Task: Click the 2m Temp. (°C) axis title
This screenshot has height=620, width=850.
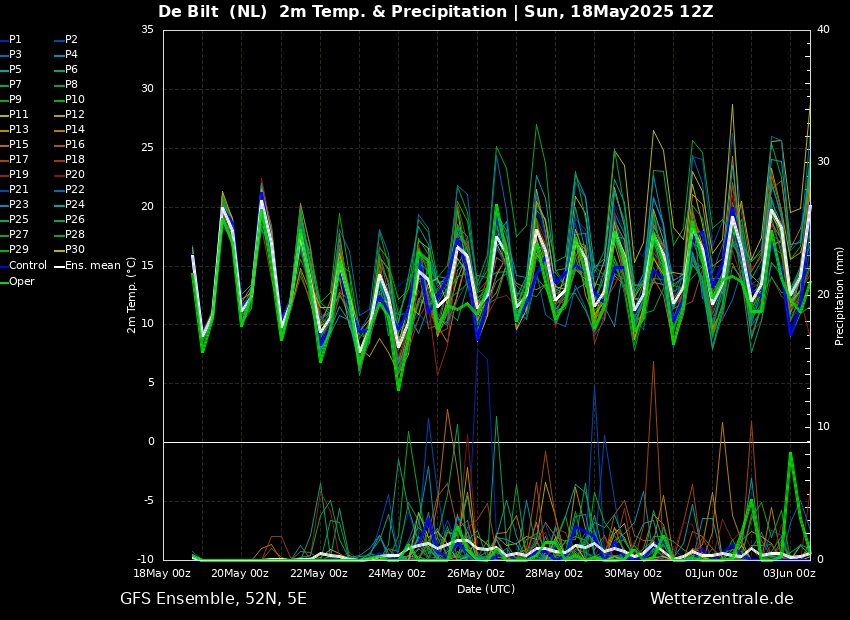Action: tap(132, 294)
